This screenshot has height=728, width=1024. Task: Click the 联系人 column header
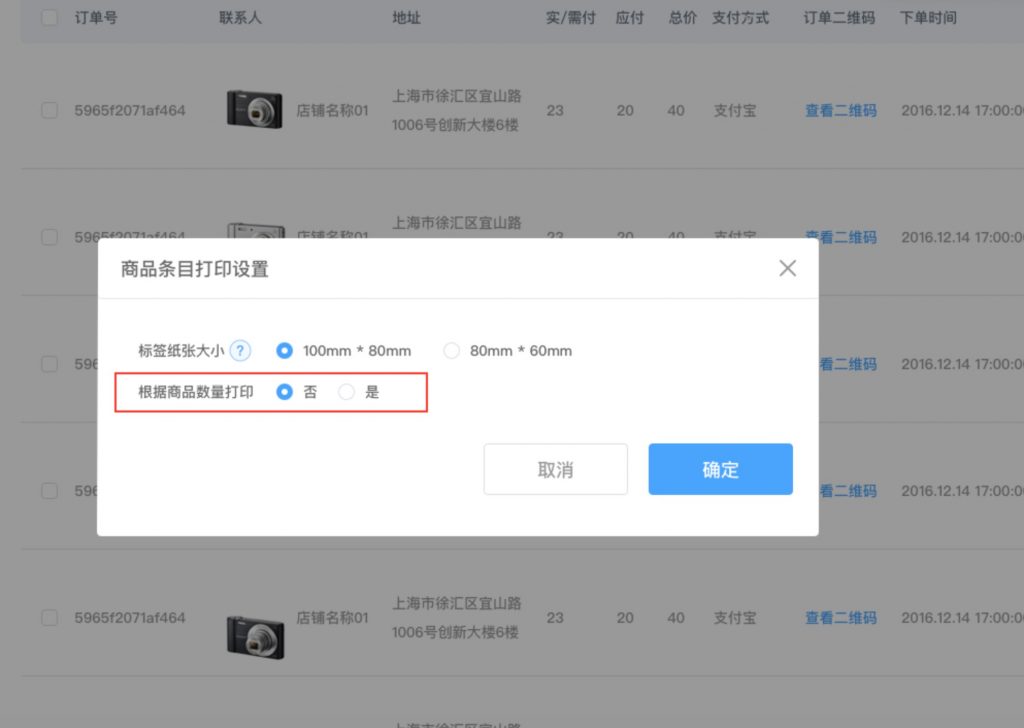coord(240,18)
